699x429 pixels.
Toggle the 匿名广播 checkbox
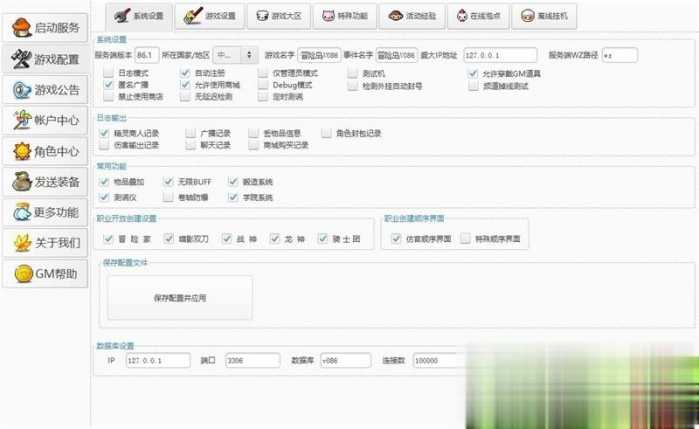(x=108, y=85)
